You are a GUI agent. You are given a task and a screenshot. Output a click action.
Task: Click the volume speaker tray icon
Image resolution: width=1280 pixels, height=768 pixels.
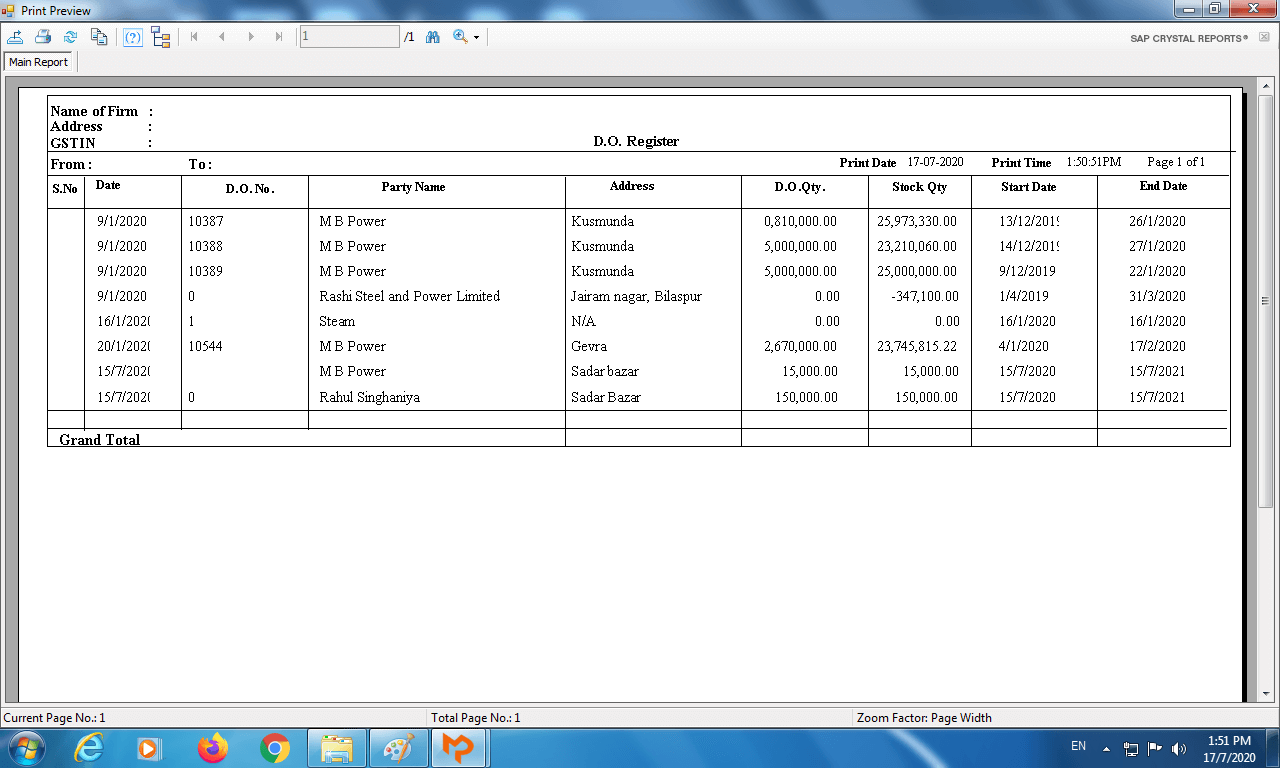pyautogui.click(x=1179, y=748)
